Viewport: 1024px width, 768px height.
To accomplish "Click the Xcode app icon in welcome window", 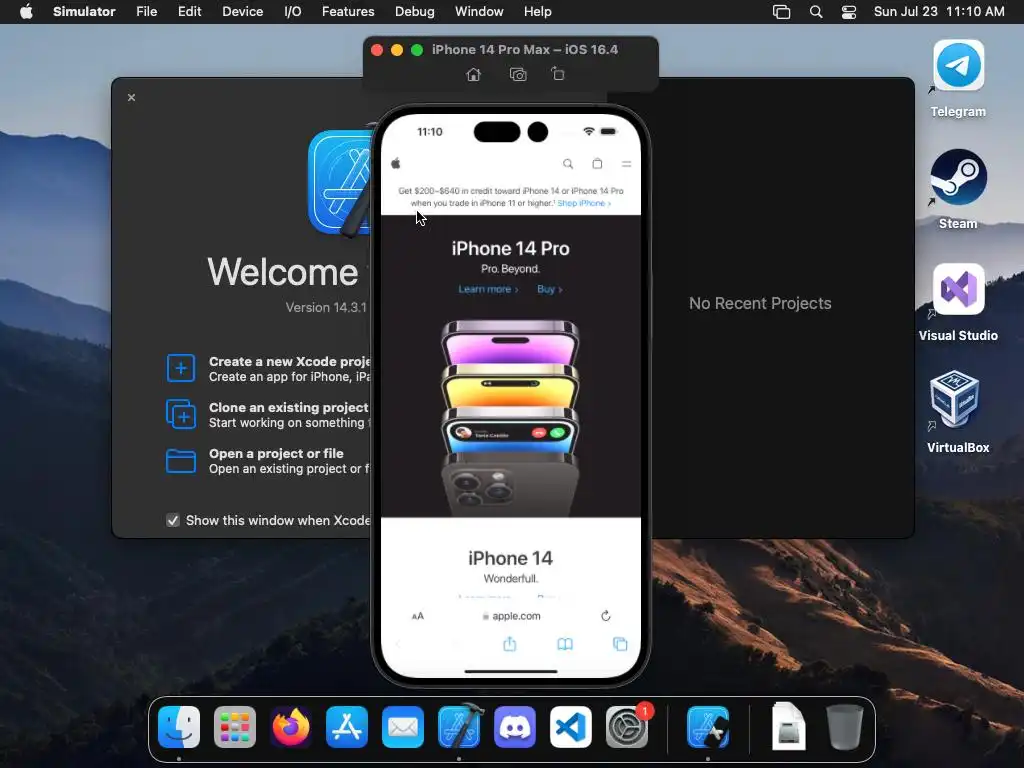I will 340,182.
